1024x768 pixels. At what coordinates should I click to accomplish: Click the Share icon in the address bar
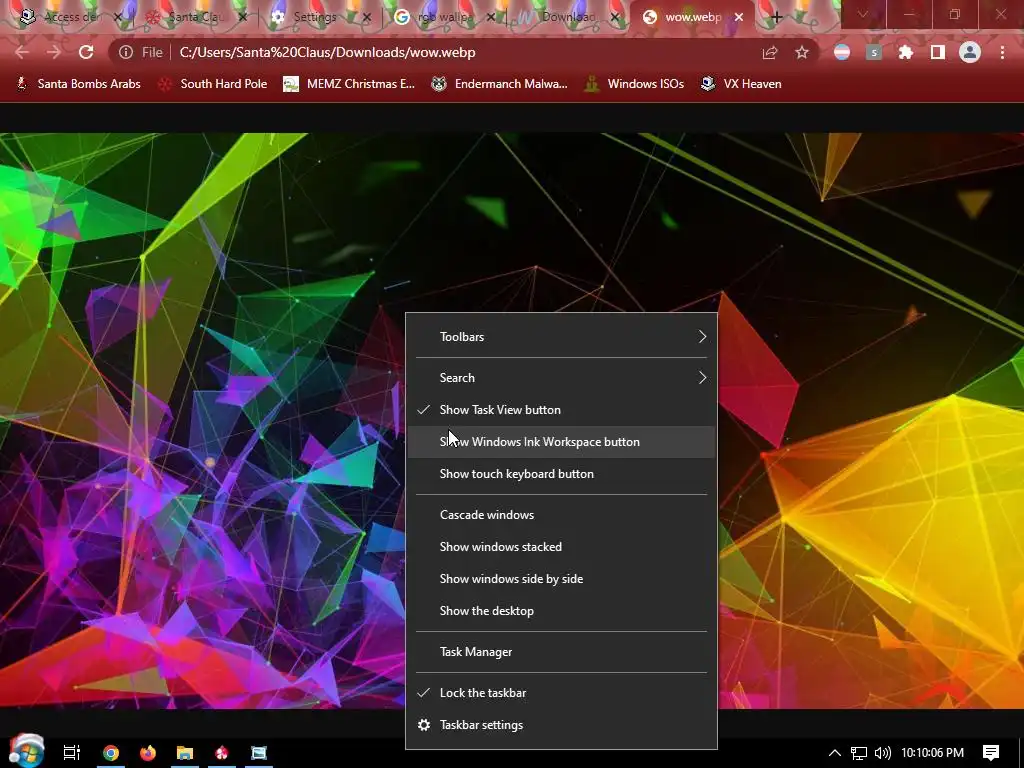coord(770,52)
